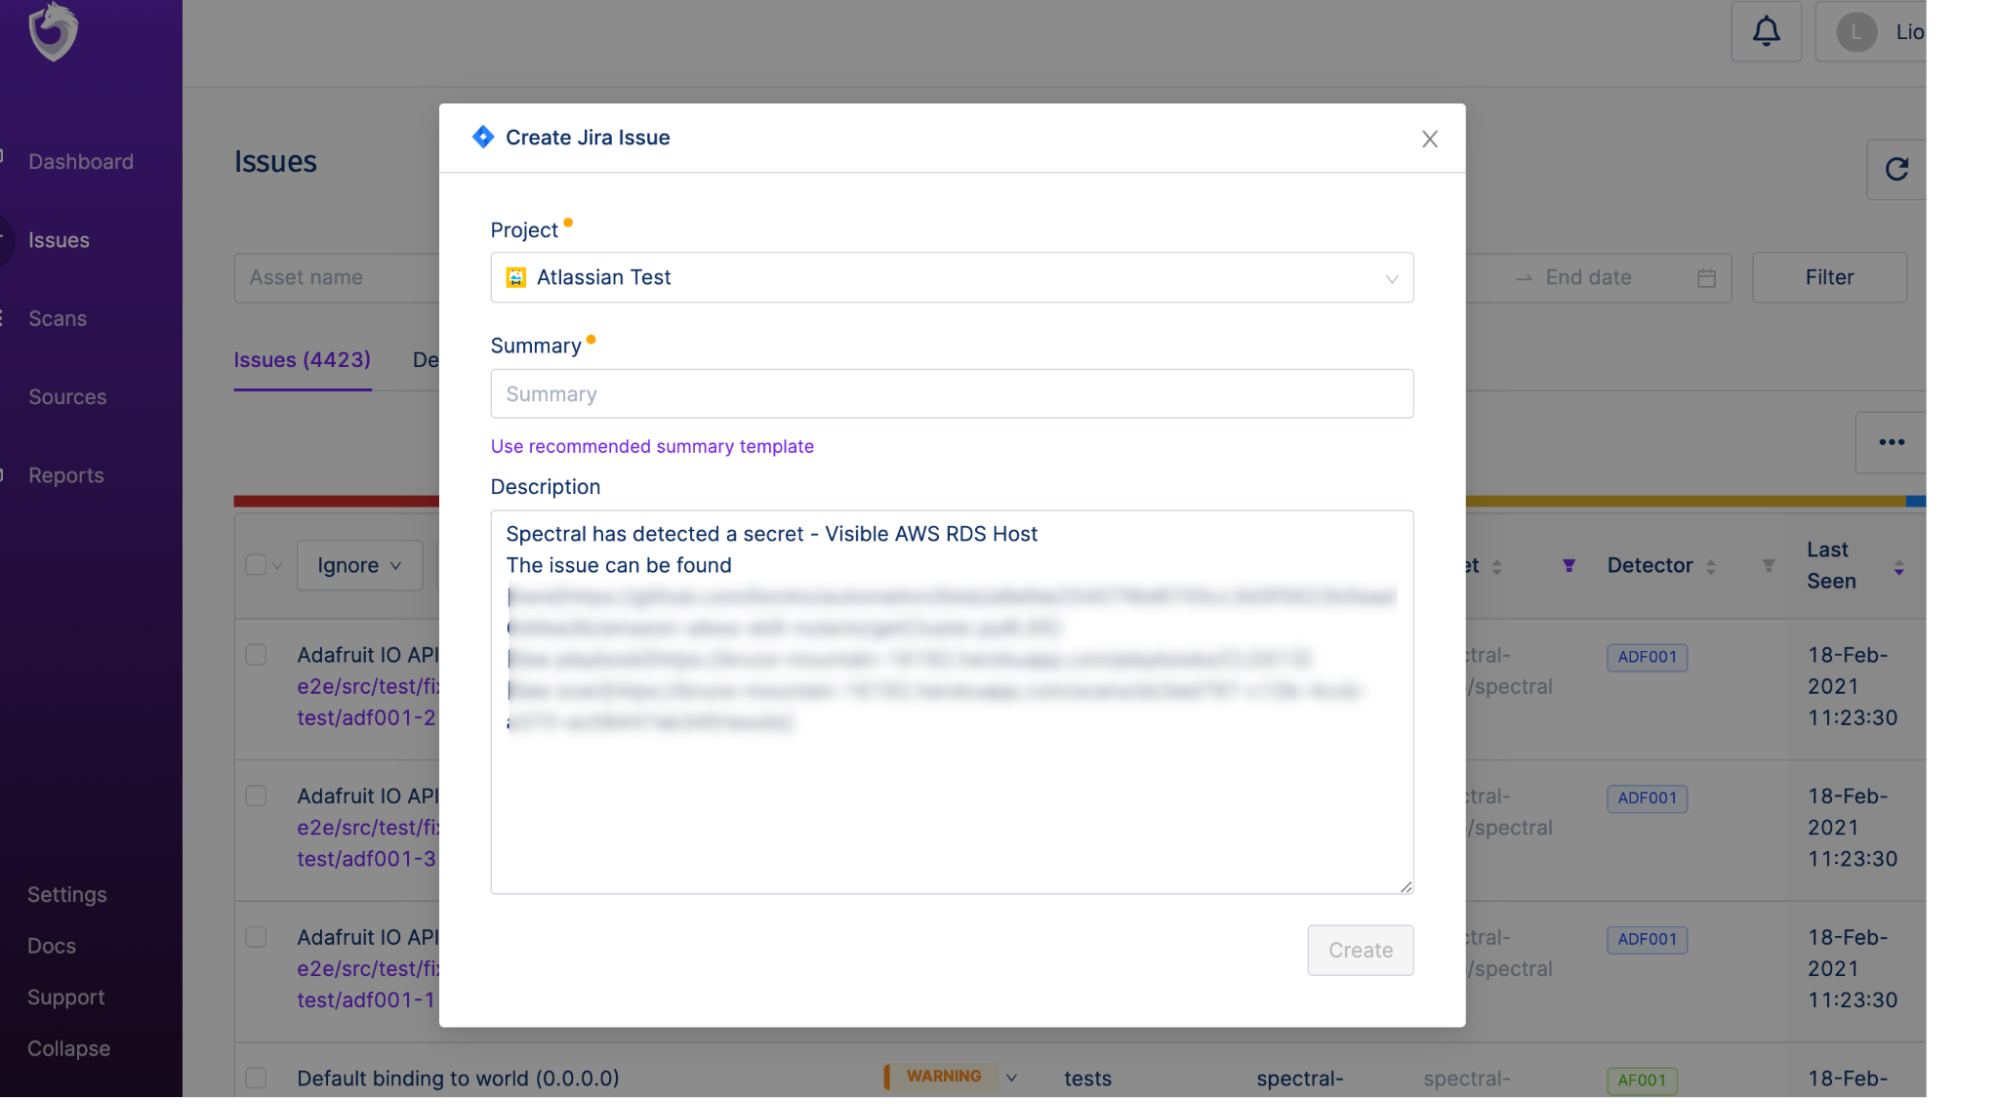This screenshot has width=1999, height=1104.
Task: Click the calendar icon in End date field
Action: [x=1706, y=278]
